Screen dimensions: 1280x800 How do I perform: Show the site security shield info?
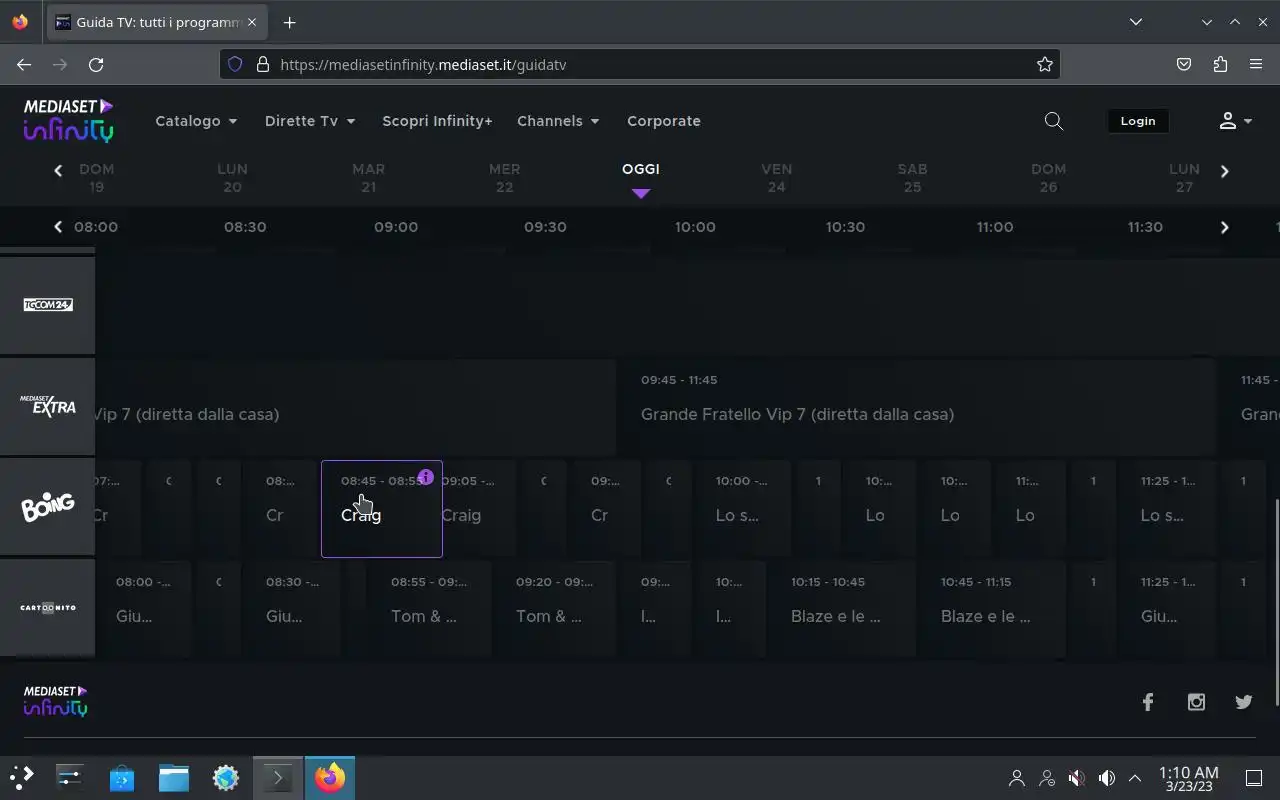(x=235, y=64)
